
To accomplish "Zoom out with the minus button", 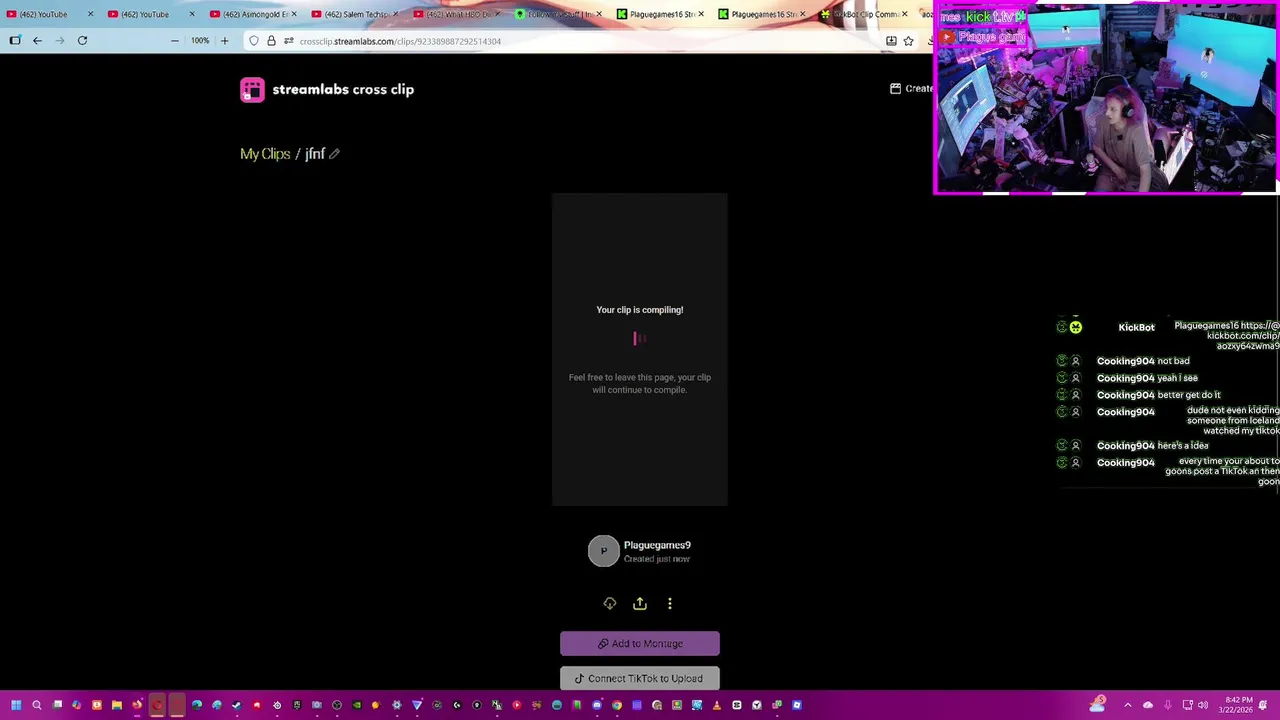I will point(175,41).
